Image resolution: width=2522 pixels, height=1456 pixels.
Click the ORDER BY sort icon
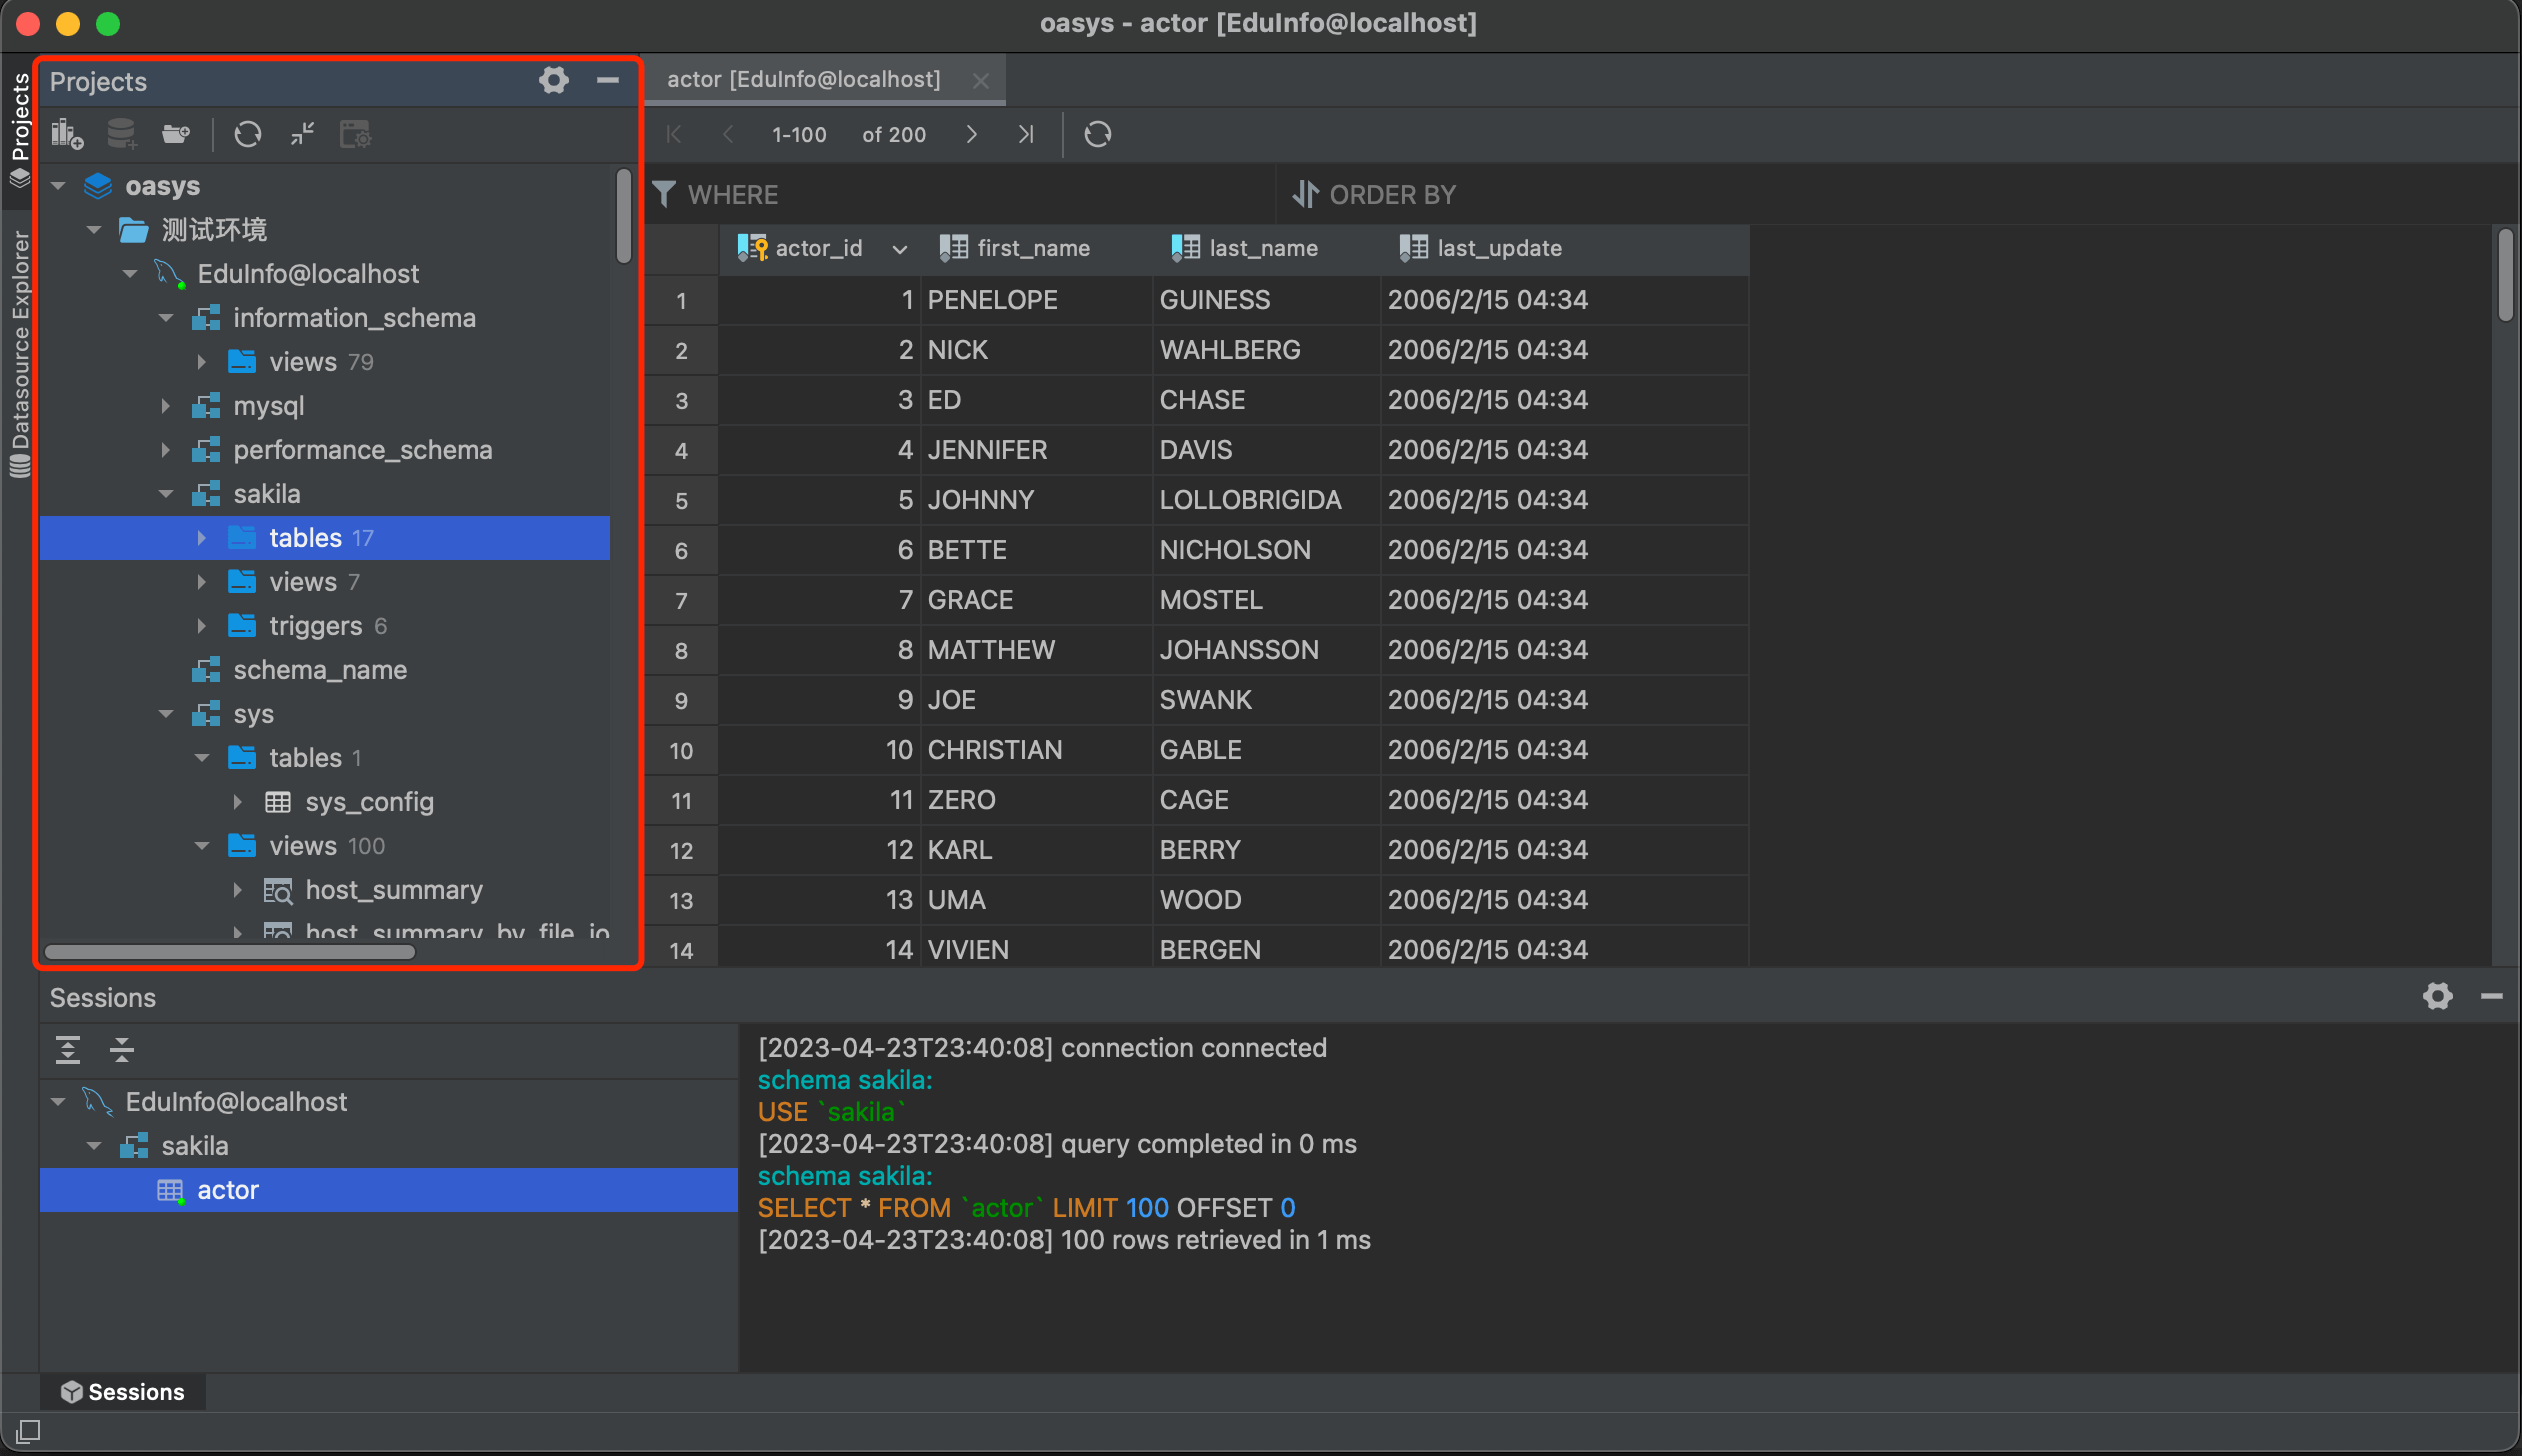tap(1305, 194)
